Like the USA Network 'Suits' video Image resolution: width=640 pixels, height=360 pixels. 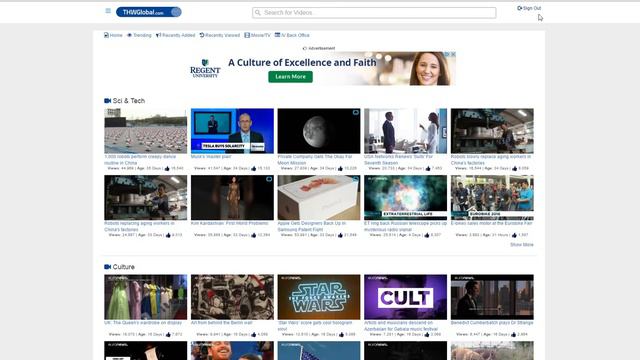tap(428, 168)
